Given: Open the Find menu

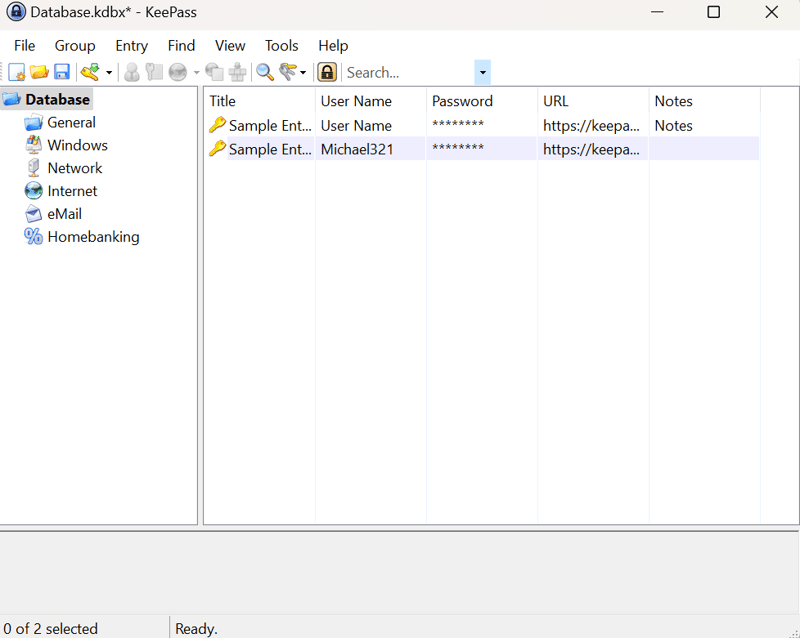Looking at the screenshot, I should pyautogui.click(x=182, y=45).
